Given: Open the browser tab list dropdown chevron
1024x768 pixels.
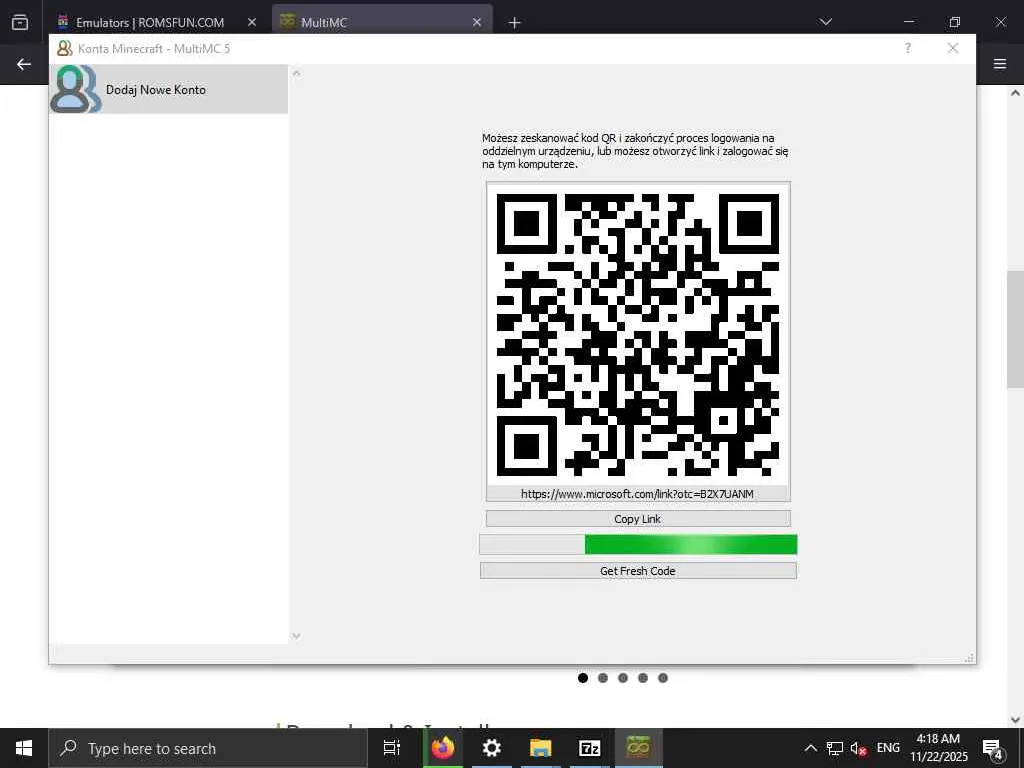Looking at the screenshot, I should click(825, 22).
